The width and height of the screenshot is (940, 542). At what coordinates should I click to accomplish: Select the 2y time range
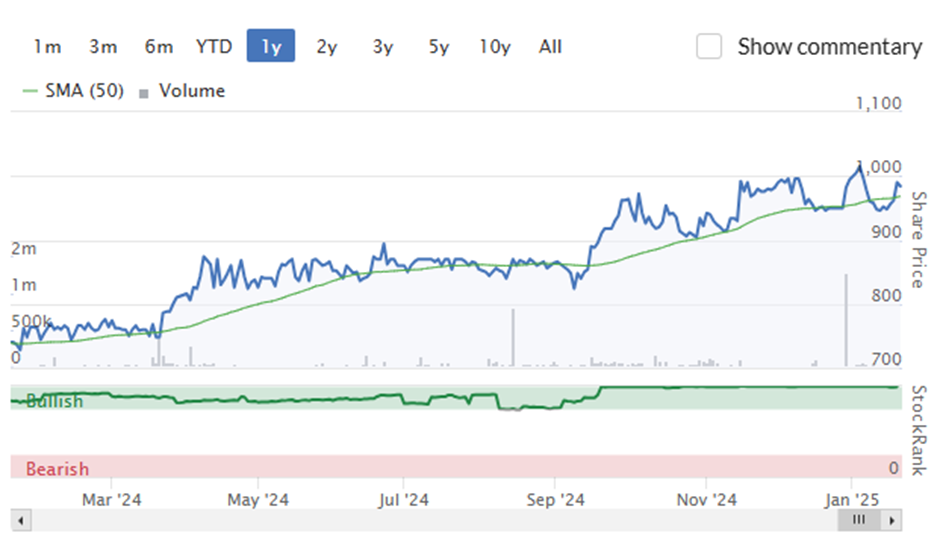click(327, 46)
